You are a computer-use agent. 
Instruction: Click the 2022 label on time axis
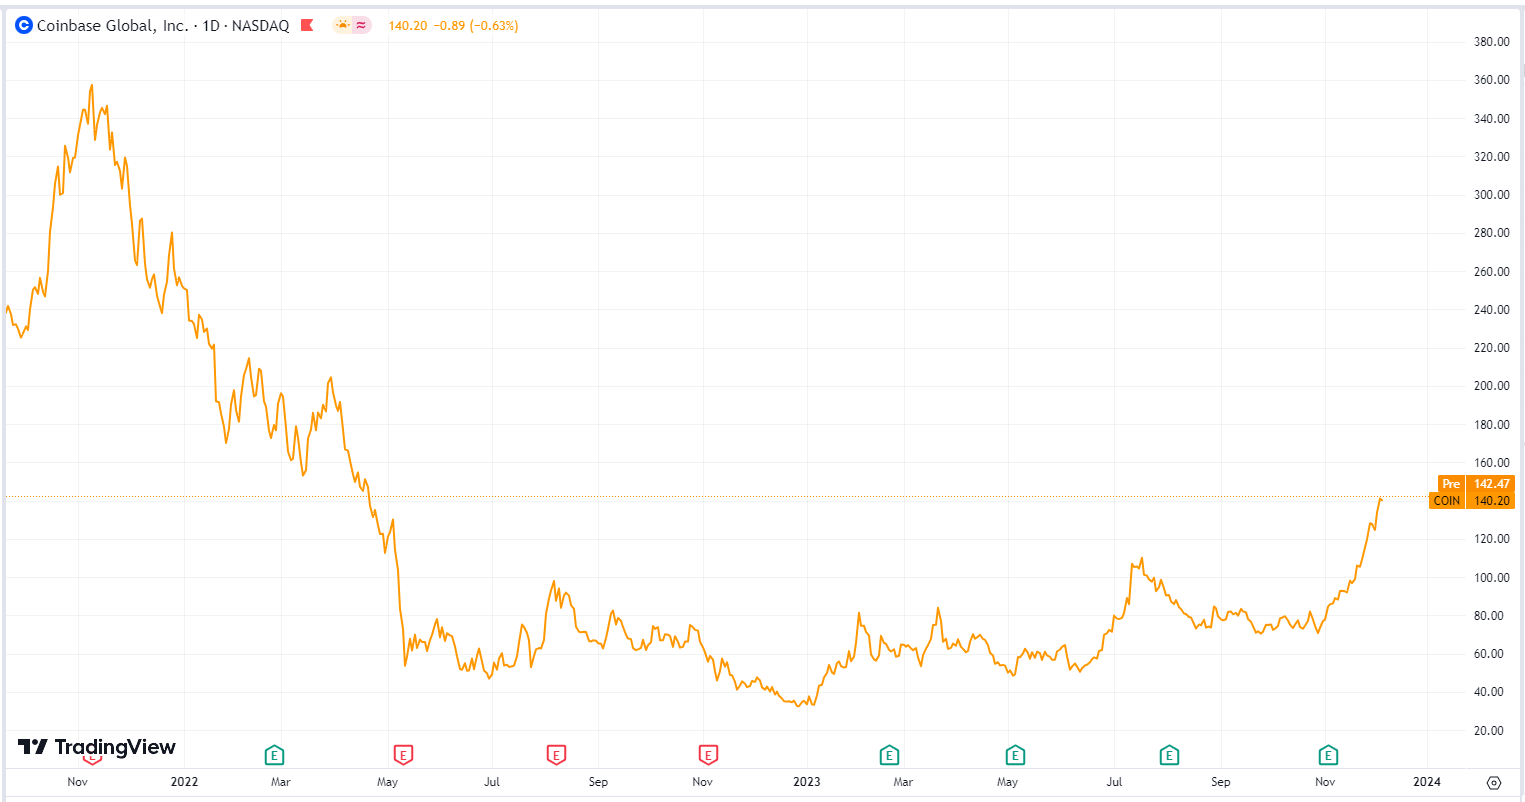point(185,782)
